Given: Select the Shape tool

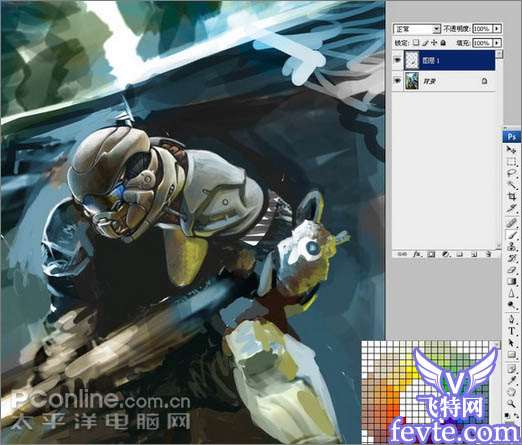Looking at the screenshot, I should click(x=511, y=354).
